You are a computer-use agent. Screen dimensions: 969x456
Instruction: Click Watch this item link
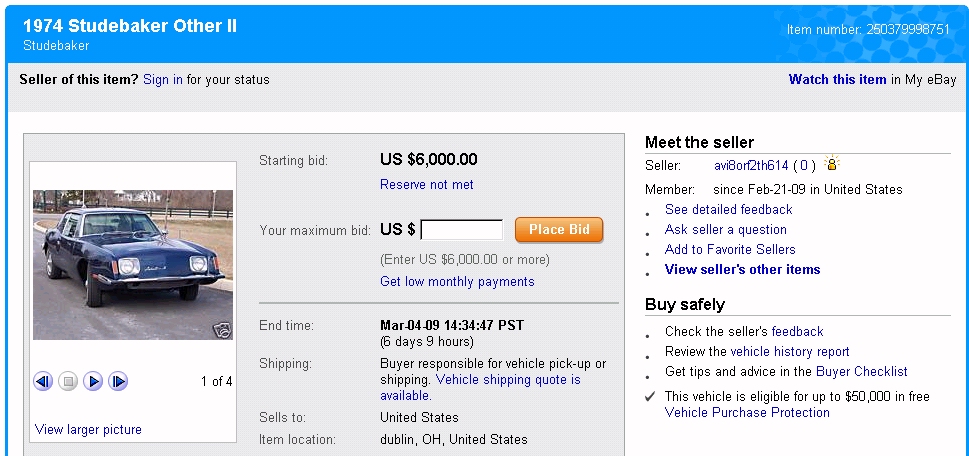pos(837,80)
